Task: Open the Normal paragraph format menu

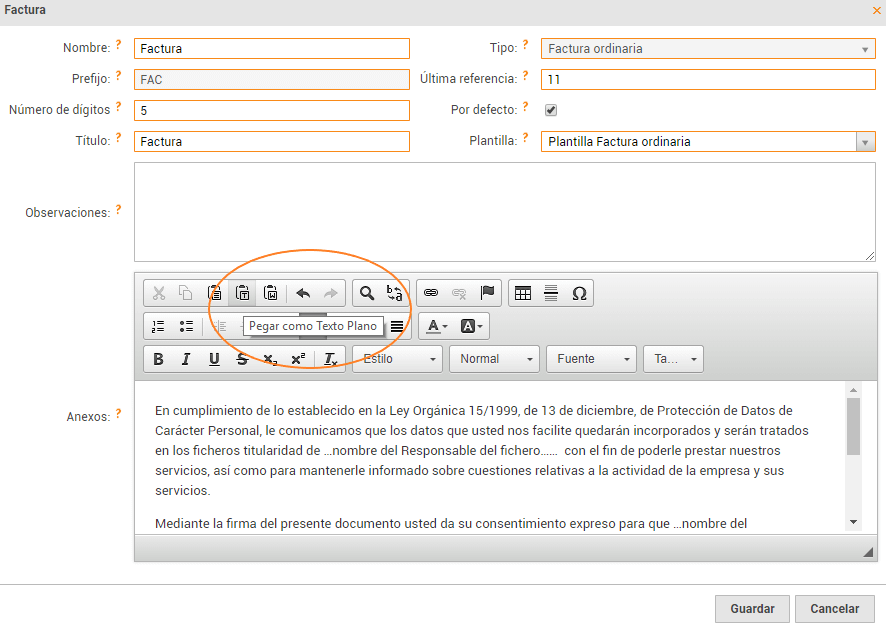Action: pyautogui.click(x=494, y=359)
